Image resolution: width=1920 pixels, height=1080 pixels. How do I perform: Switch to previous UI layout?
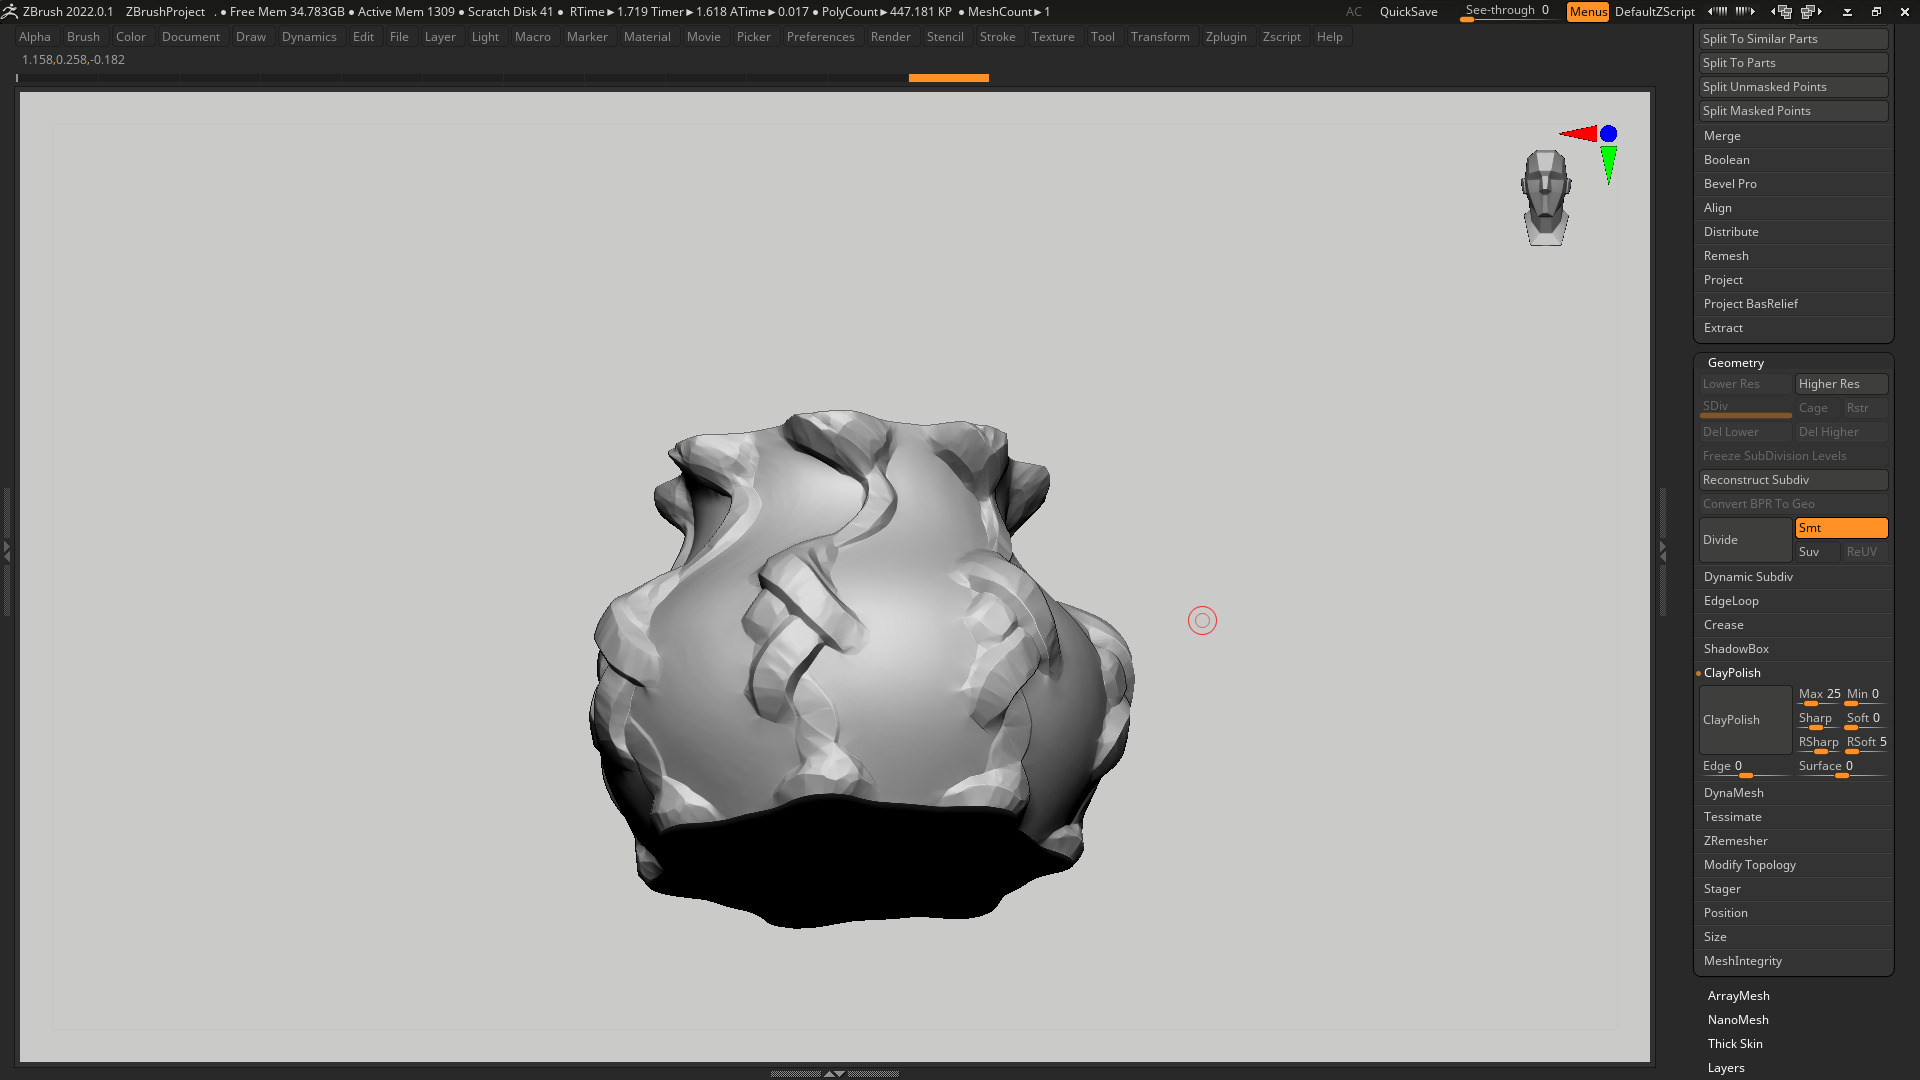tap(1781, 11)
